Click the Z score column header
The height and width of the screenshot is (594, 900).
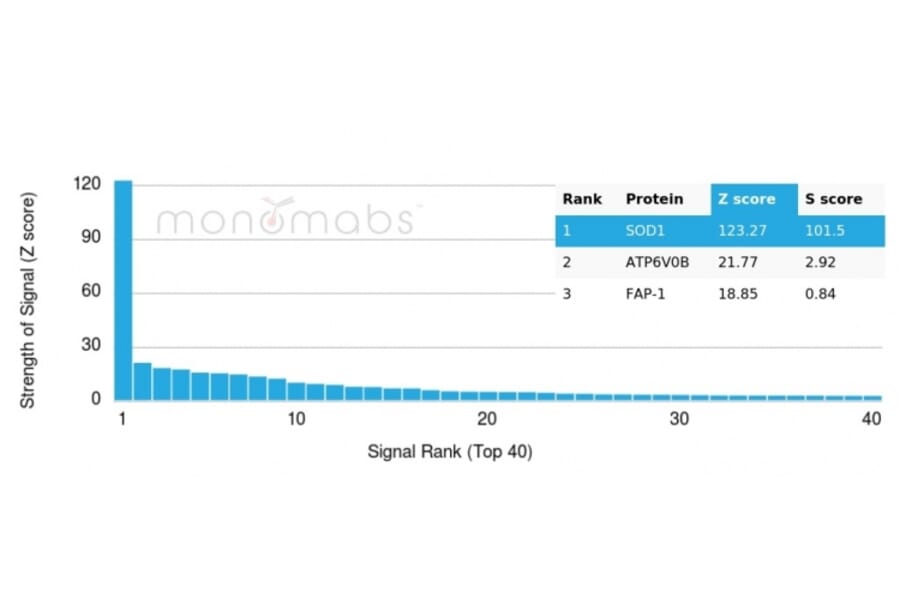[x=746, y=198]
